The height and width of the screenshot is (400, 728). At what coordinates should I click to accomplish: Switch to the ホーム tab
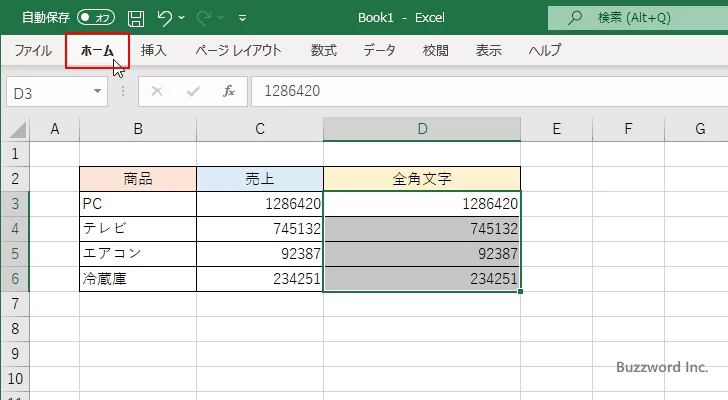[97, 50]
